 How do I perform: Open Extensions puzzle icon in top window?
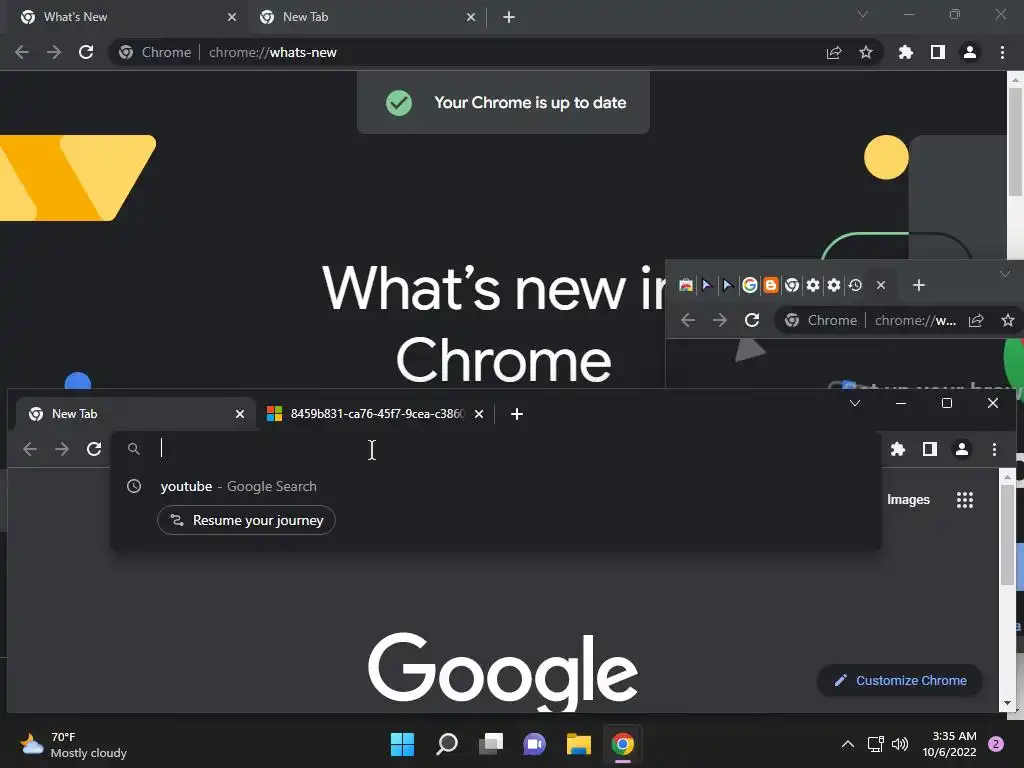click(905, 52)
